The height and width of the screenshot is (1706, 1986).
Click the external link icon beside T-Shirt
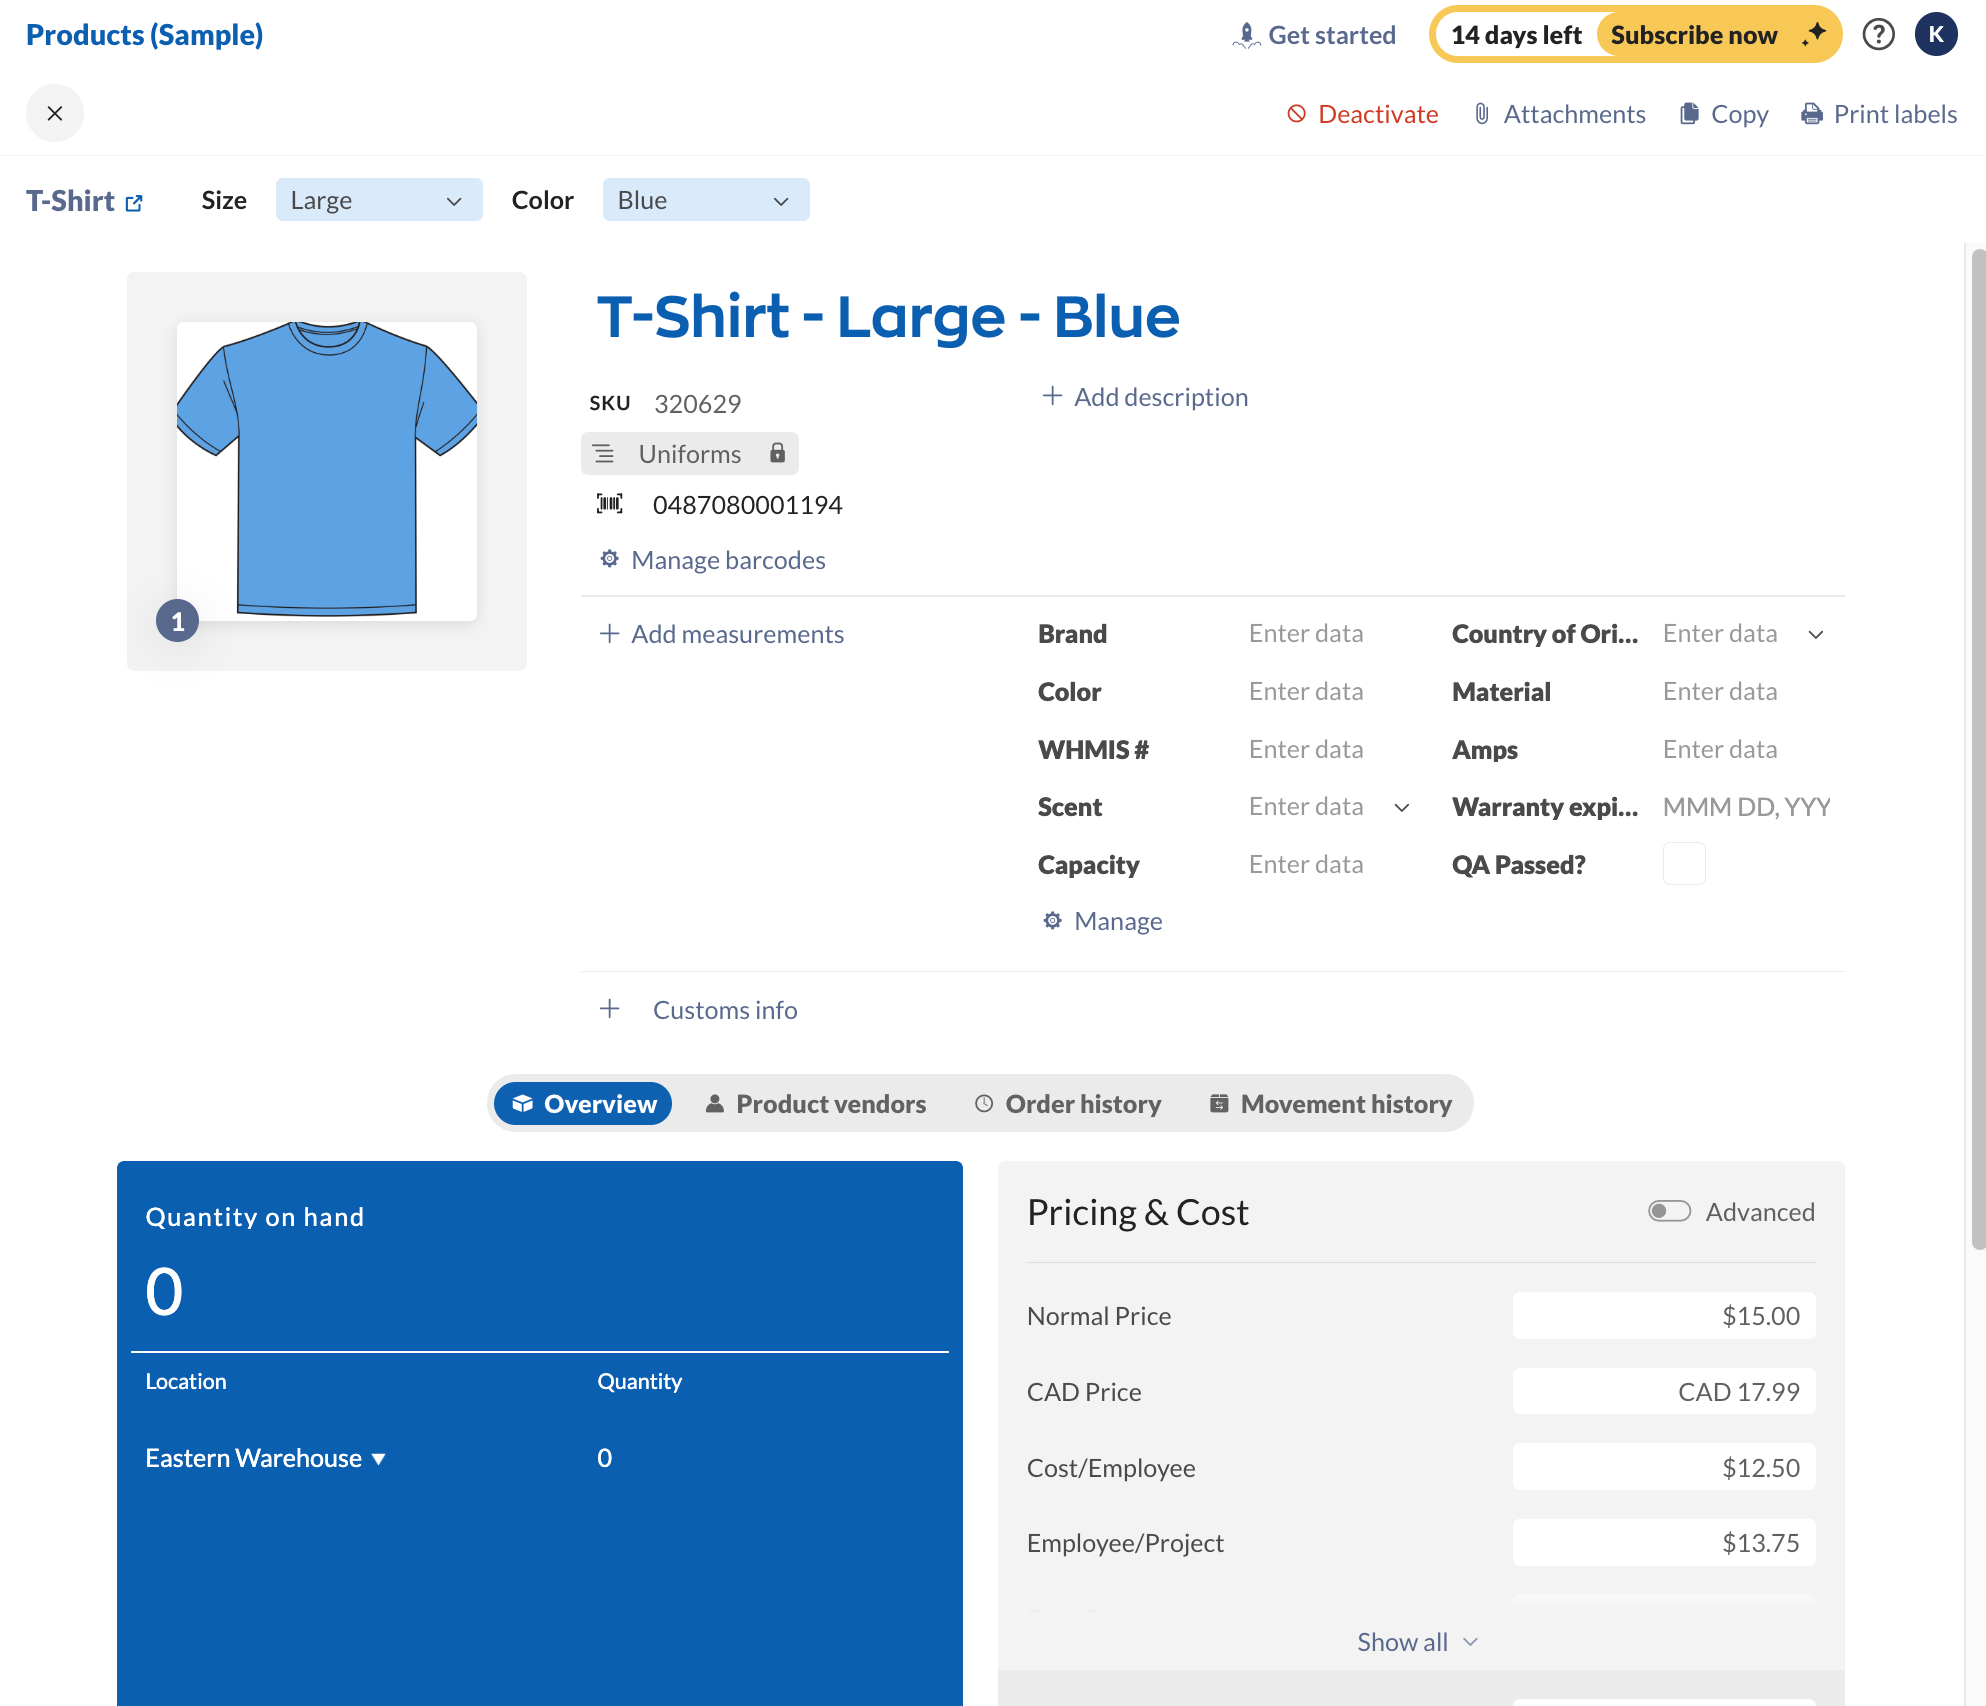point(134,202)
